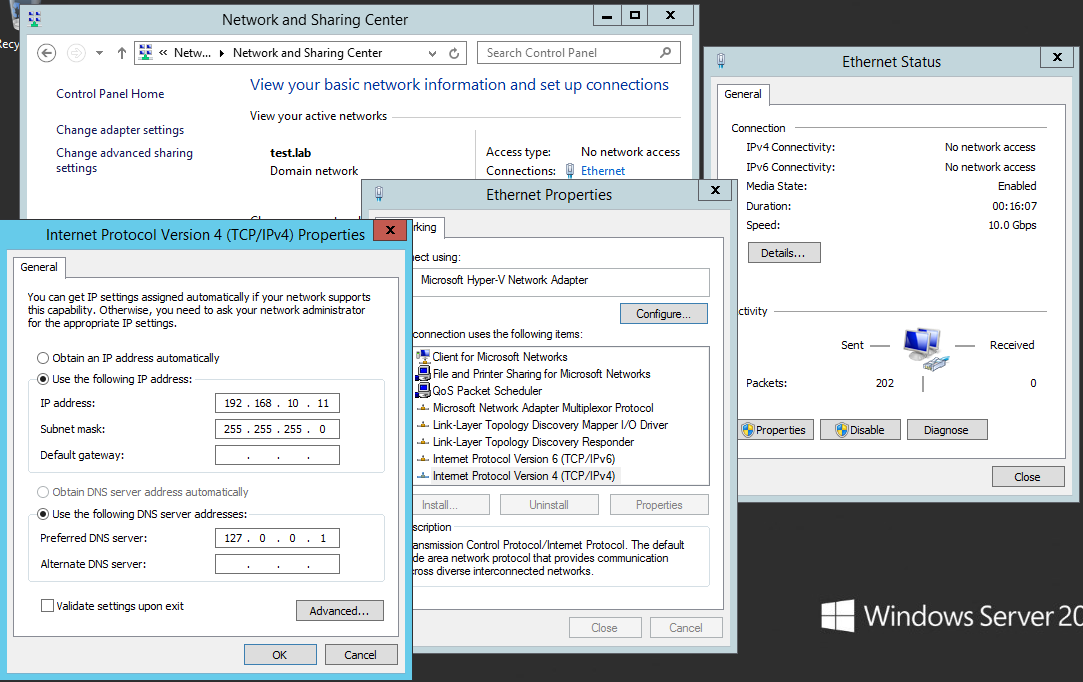Click Disable button in Ethernet Status
1083x682 pixels.
(861, 430)
